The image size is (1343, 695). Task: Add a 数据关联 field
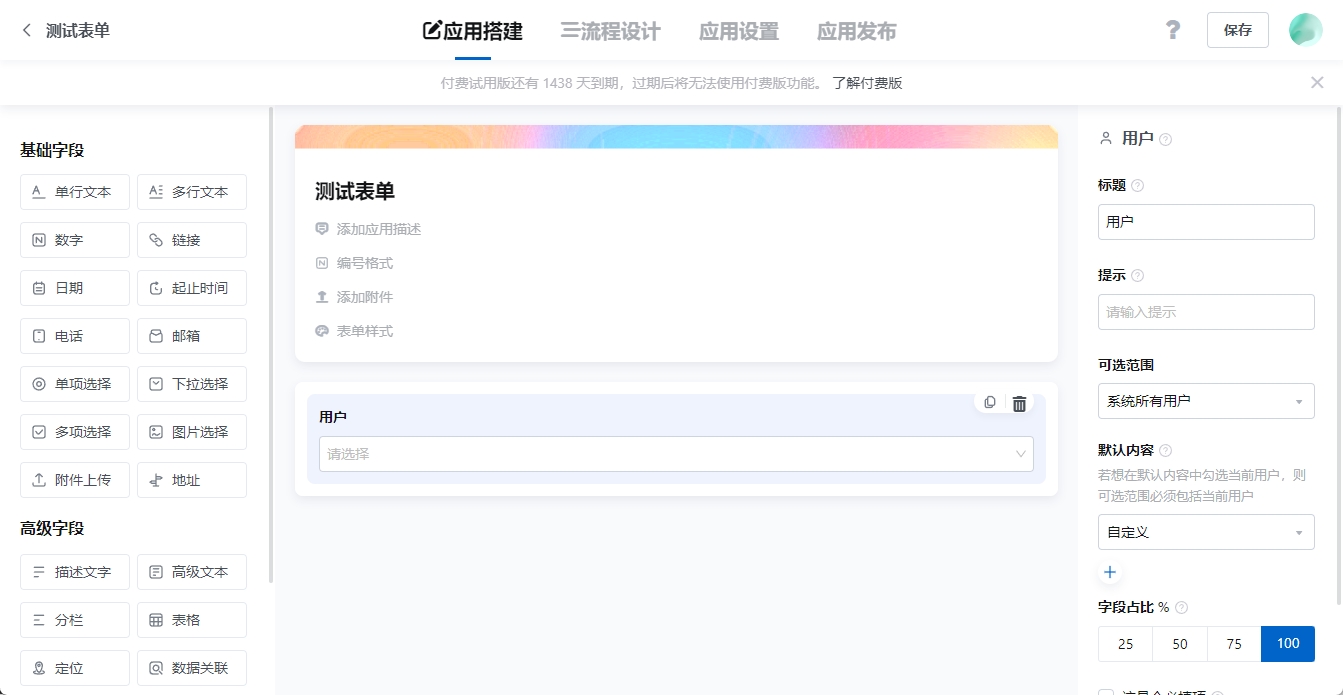coord(191,667)
